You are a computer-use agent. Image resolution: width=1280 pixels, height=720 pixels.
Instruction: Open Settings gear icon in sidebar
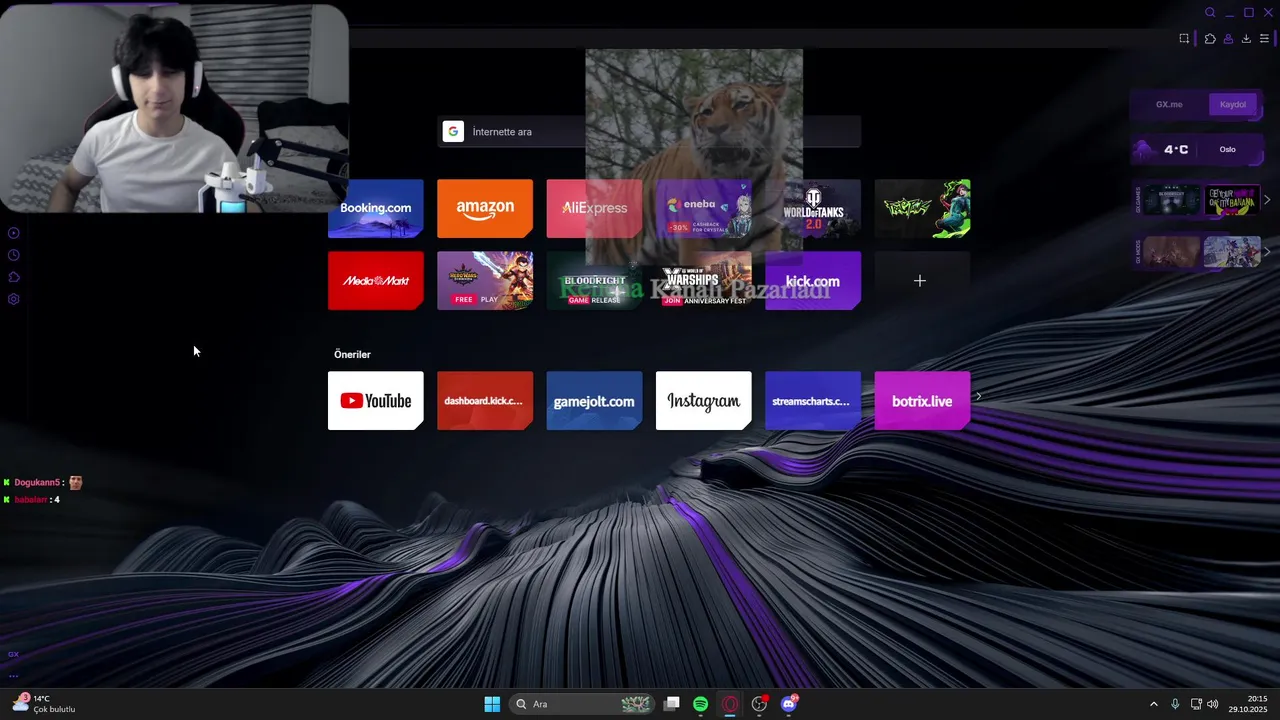click(x=14, y=299)
